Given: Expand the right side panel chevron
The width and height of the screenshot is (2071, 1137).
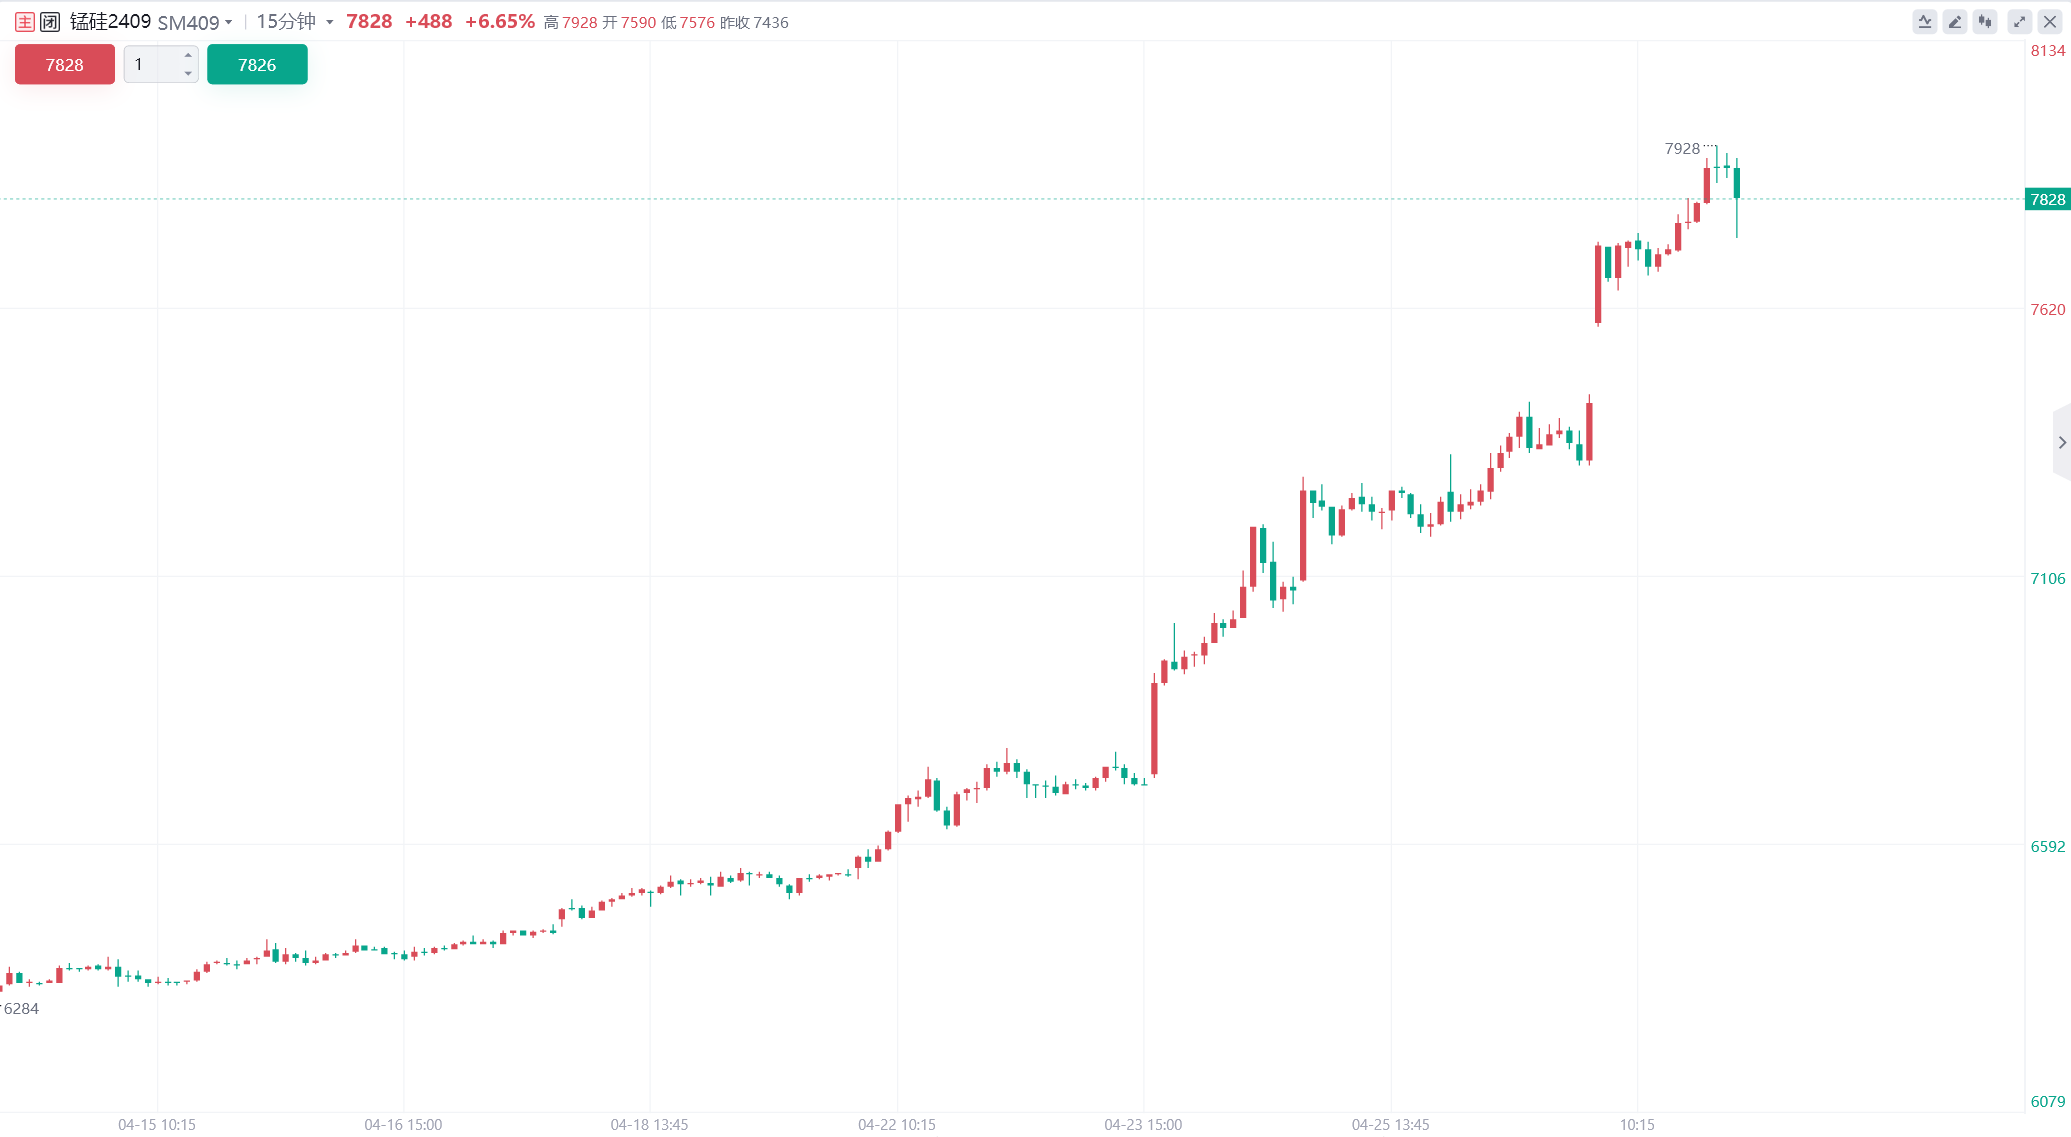Looking at the screenshot, I should click(x=2061, y=442).
